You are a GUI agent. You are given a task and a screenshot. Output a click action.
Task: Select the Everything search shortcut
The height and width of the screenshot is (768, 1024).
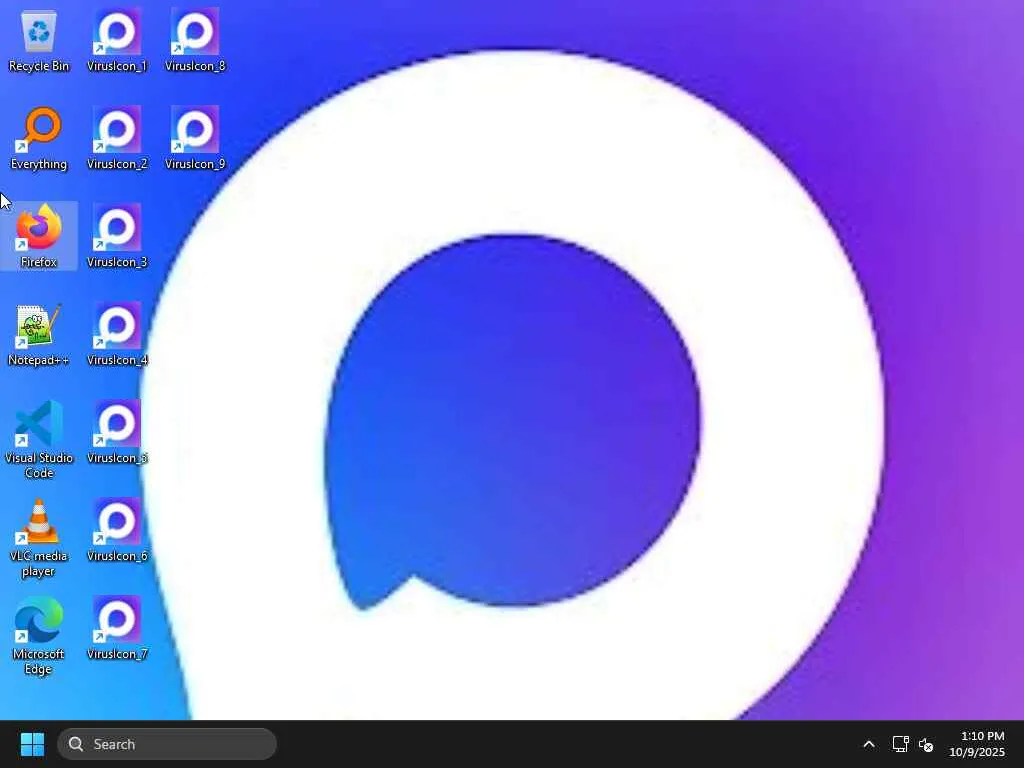39,138
